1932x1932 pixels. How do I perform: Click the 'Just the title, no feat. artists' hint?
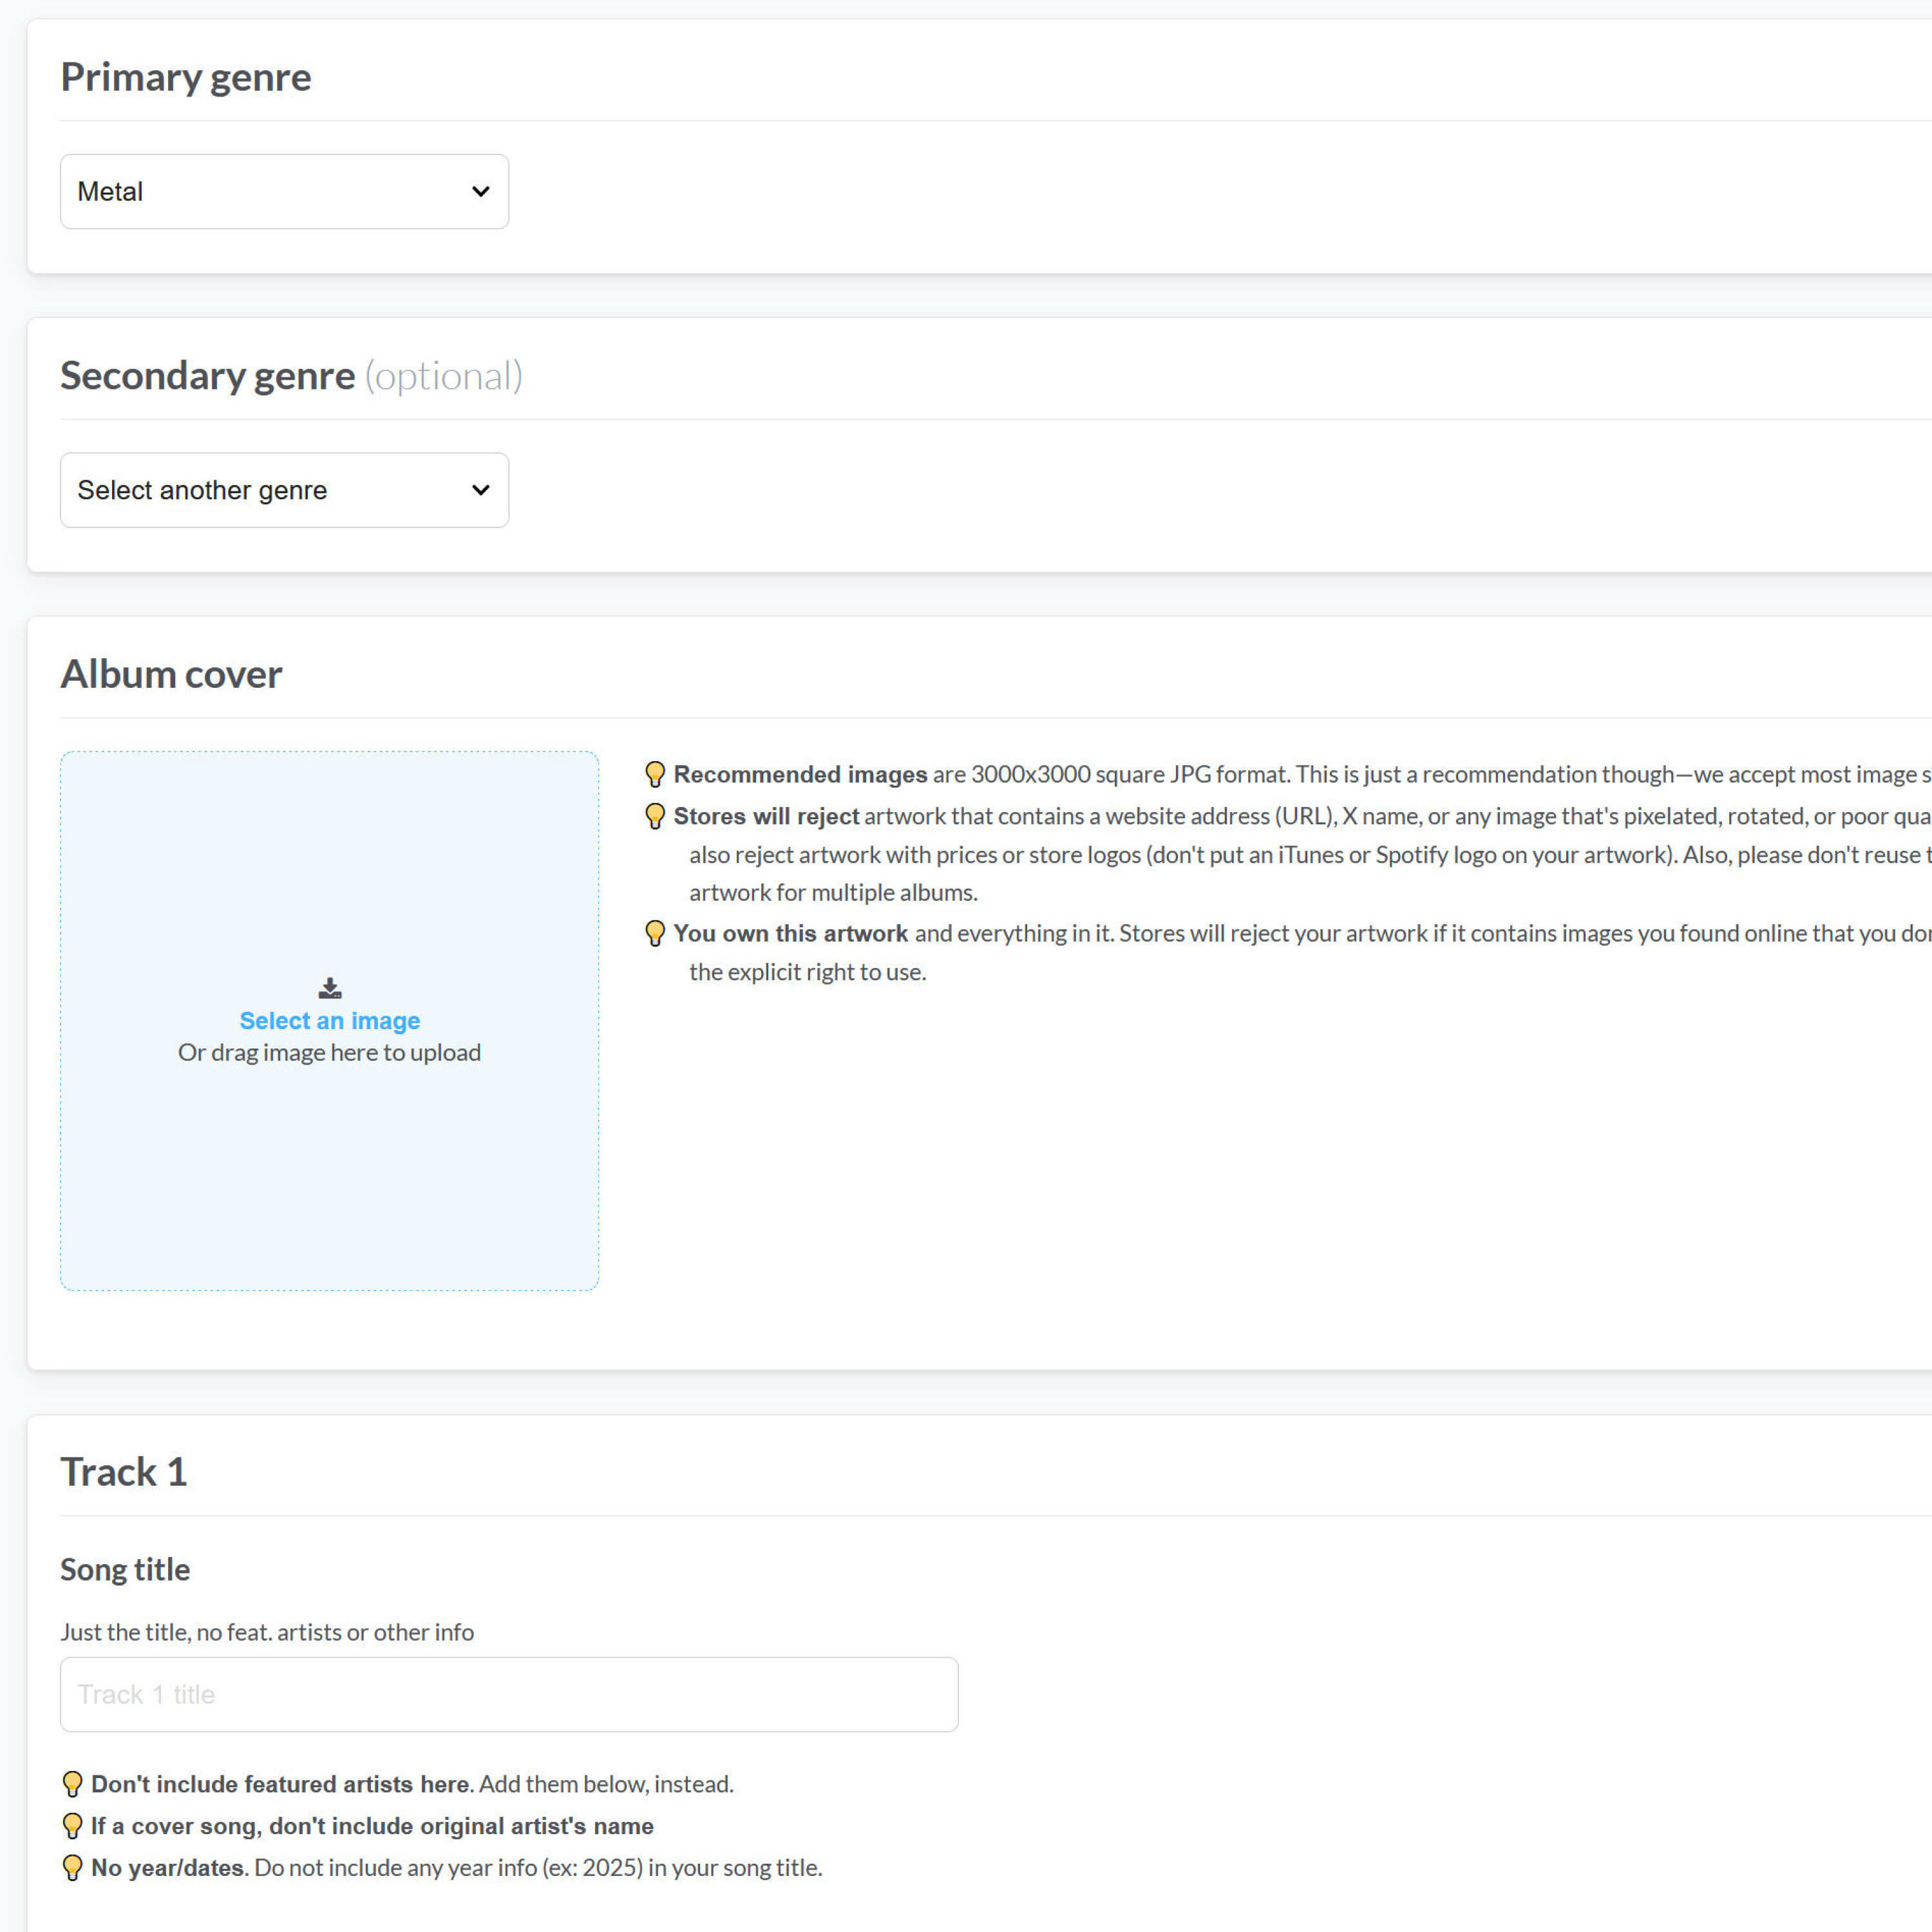(267, 1632)
